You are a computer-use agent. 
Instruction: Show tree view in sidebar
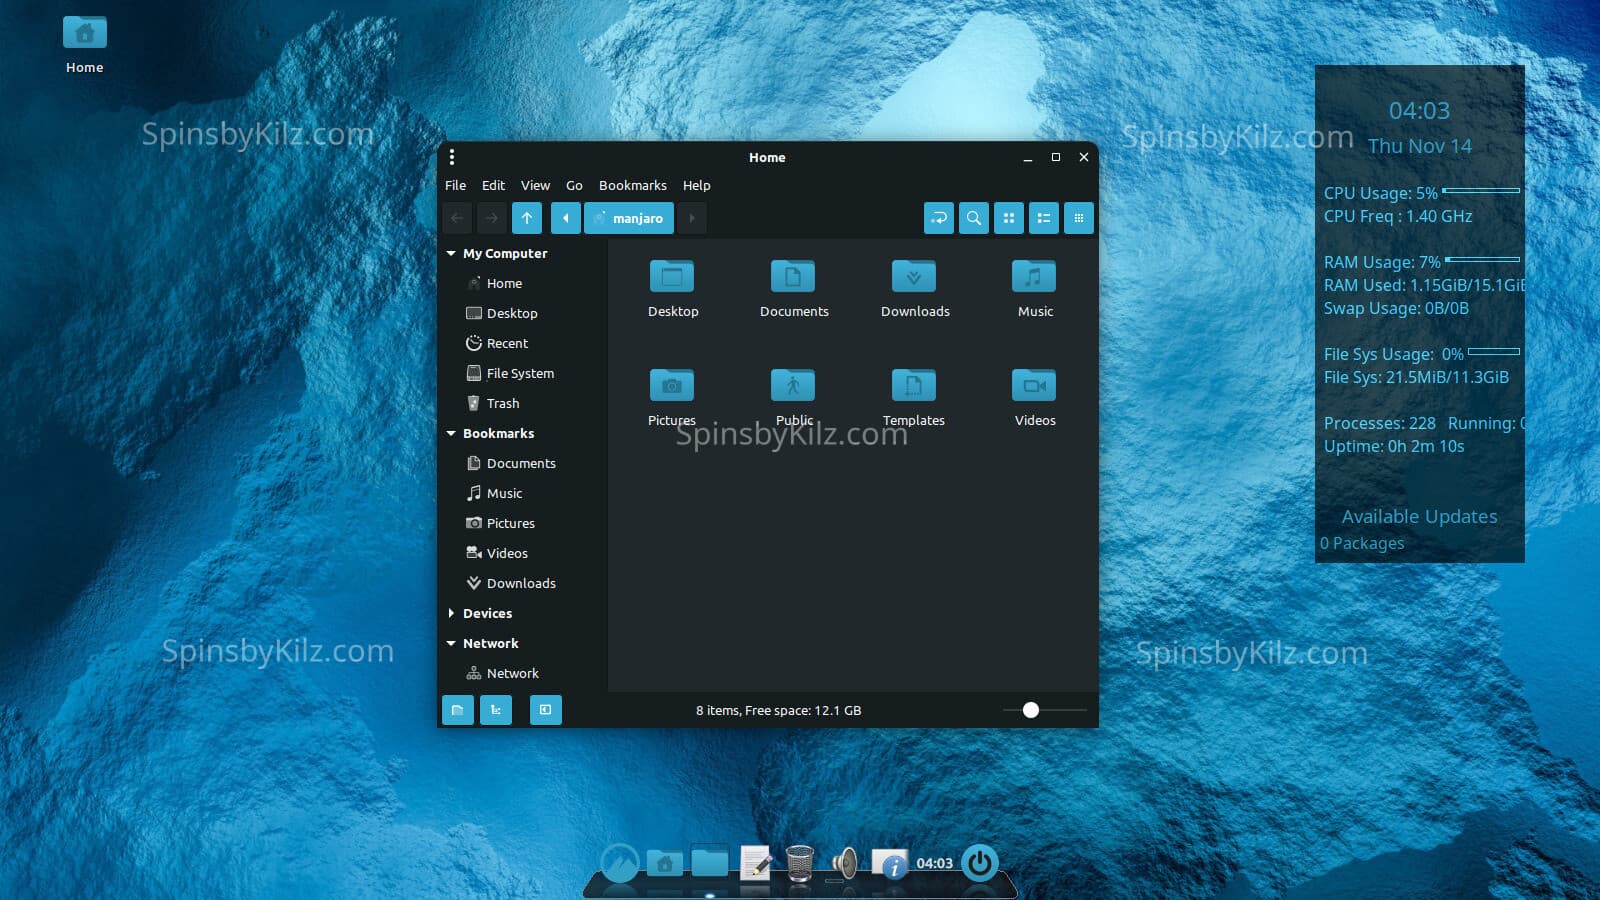click(496, 710)
